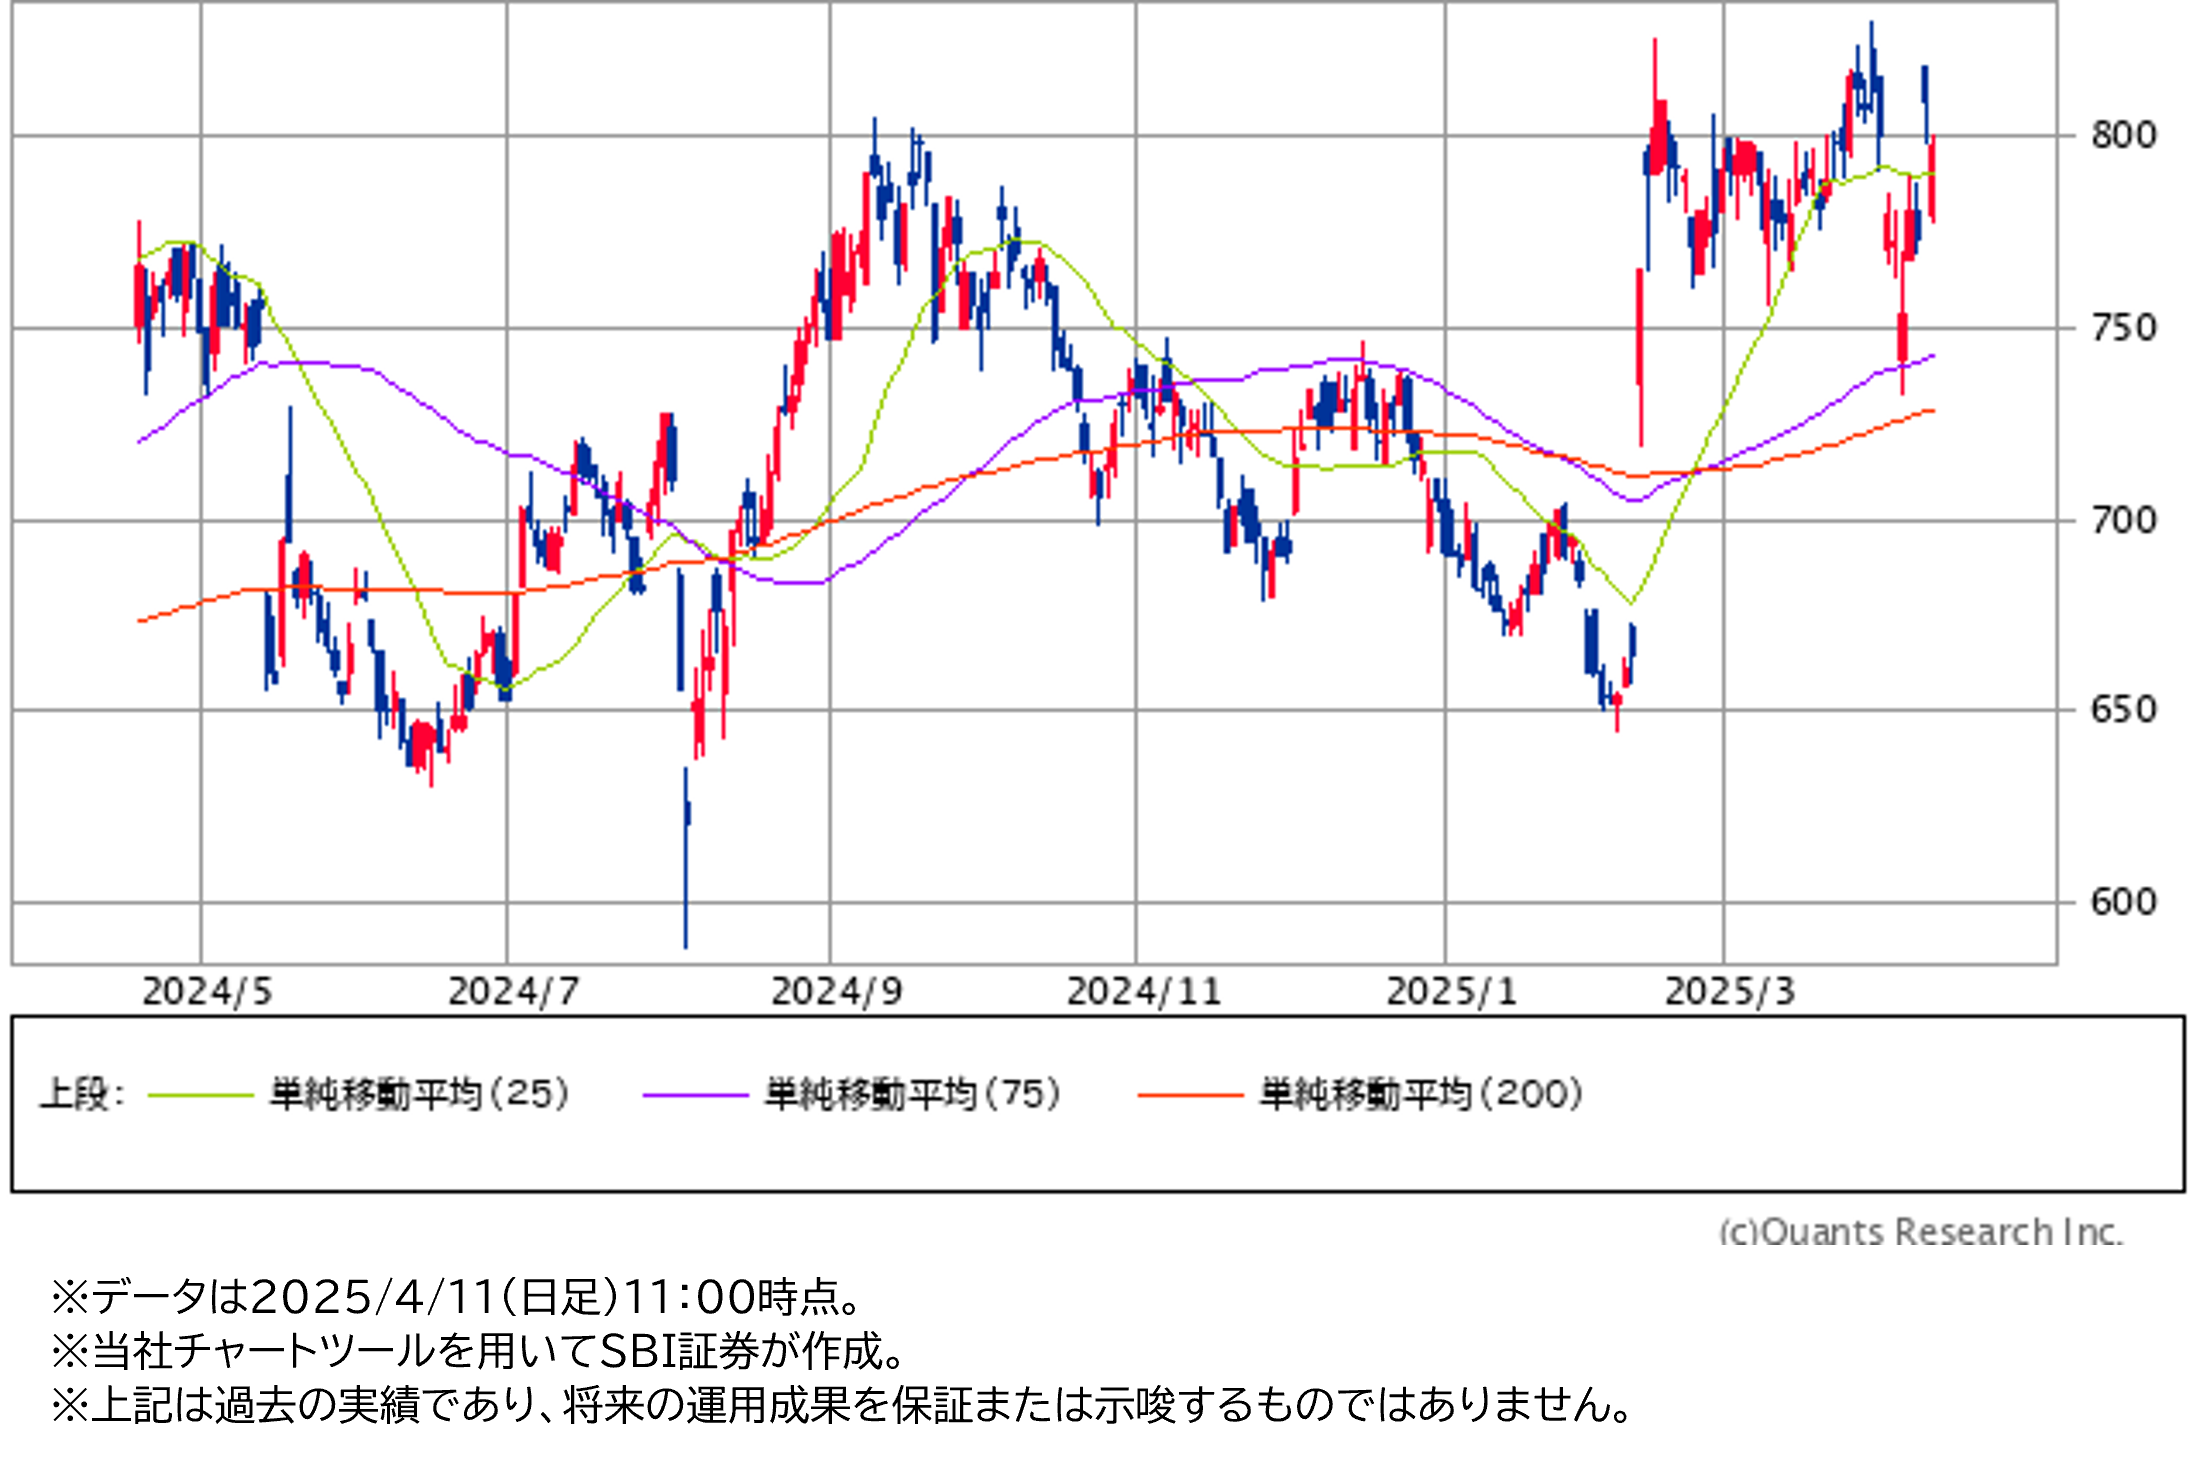Click the 2025/1 date axis label

pyautogui.click(x=1451, y=992)
